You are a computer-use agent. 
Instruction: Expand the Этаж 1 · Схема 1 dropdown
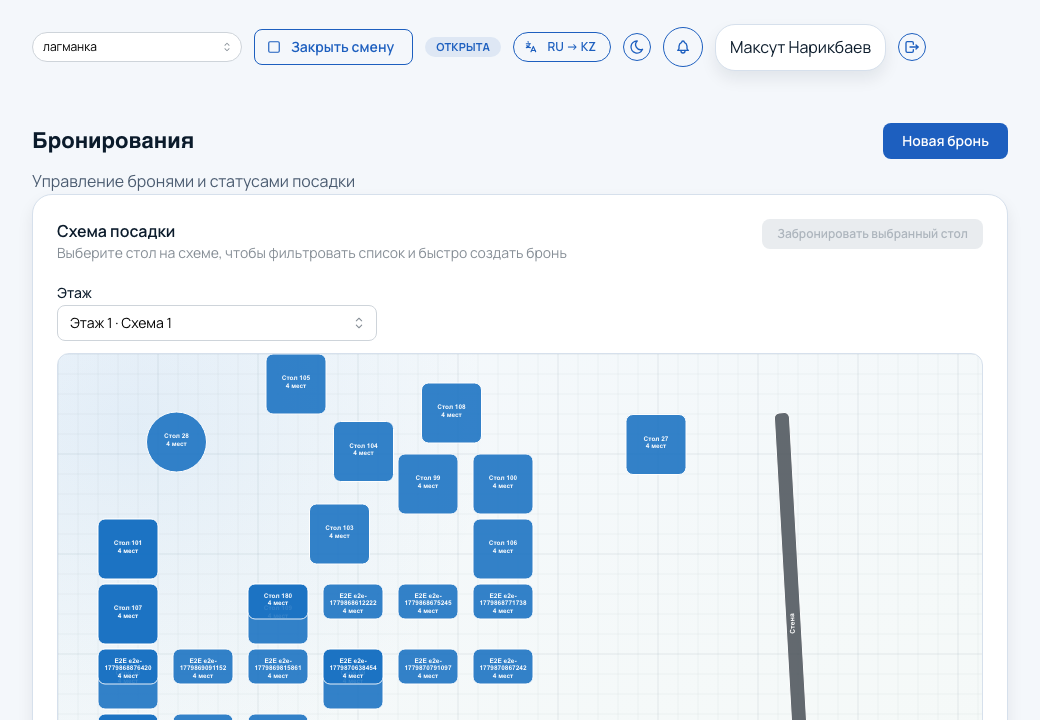(x=217, y=323)
